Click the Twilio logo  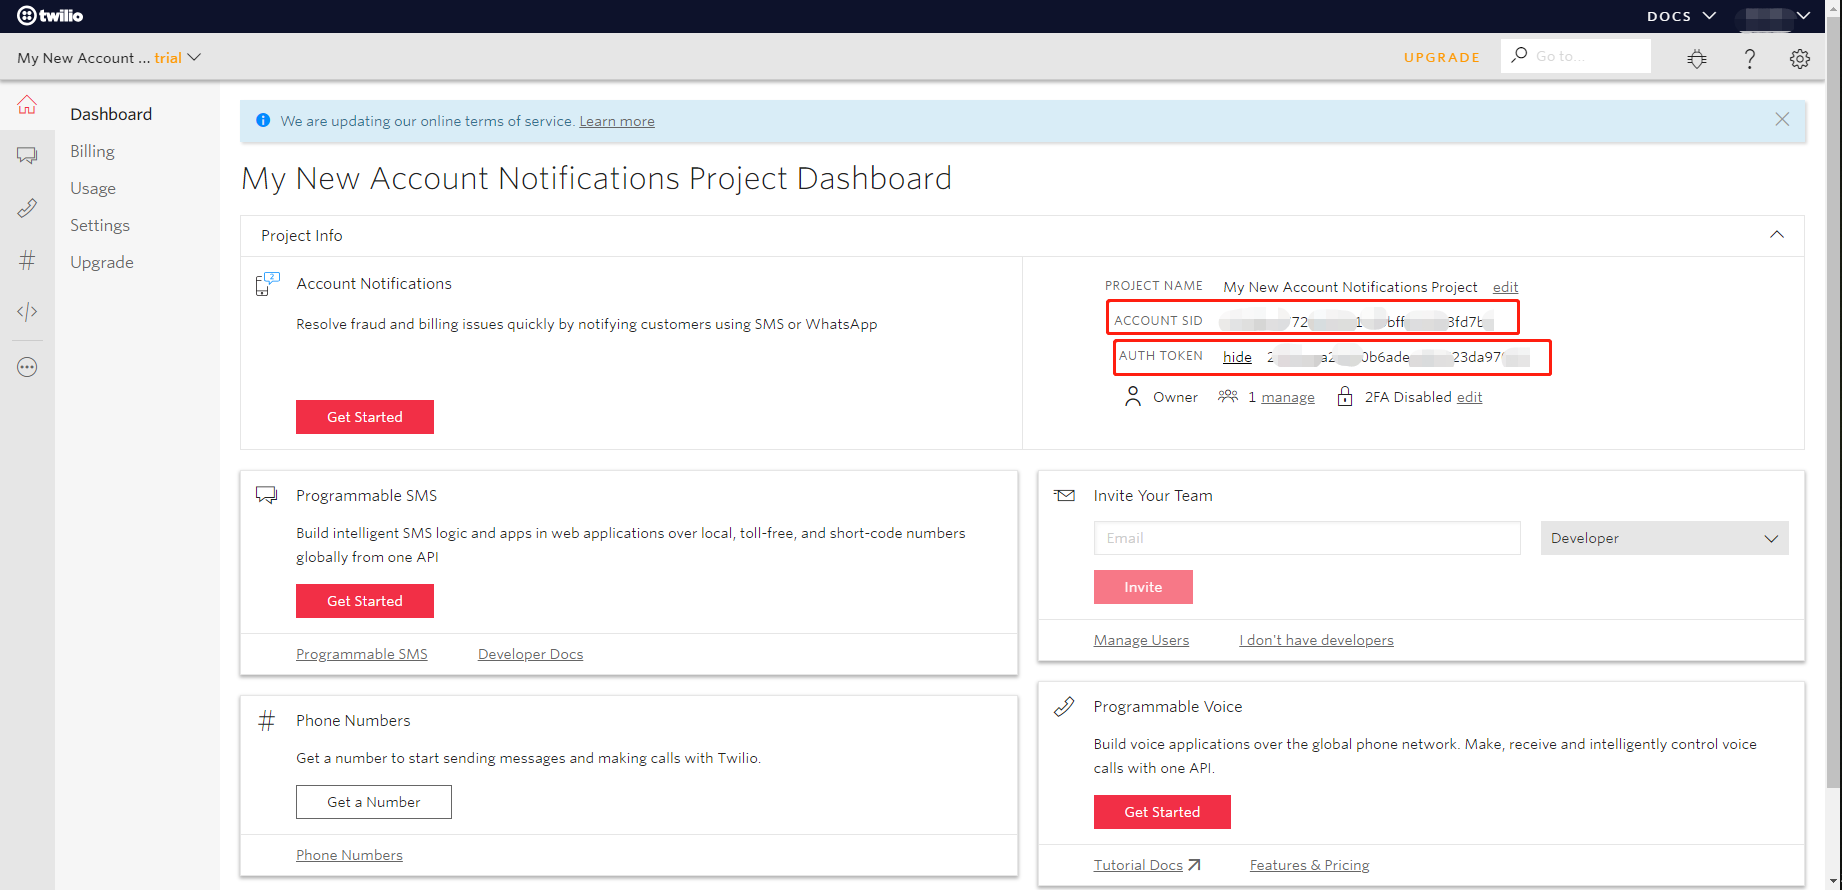tap(50, 15)
